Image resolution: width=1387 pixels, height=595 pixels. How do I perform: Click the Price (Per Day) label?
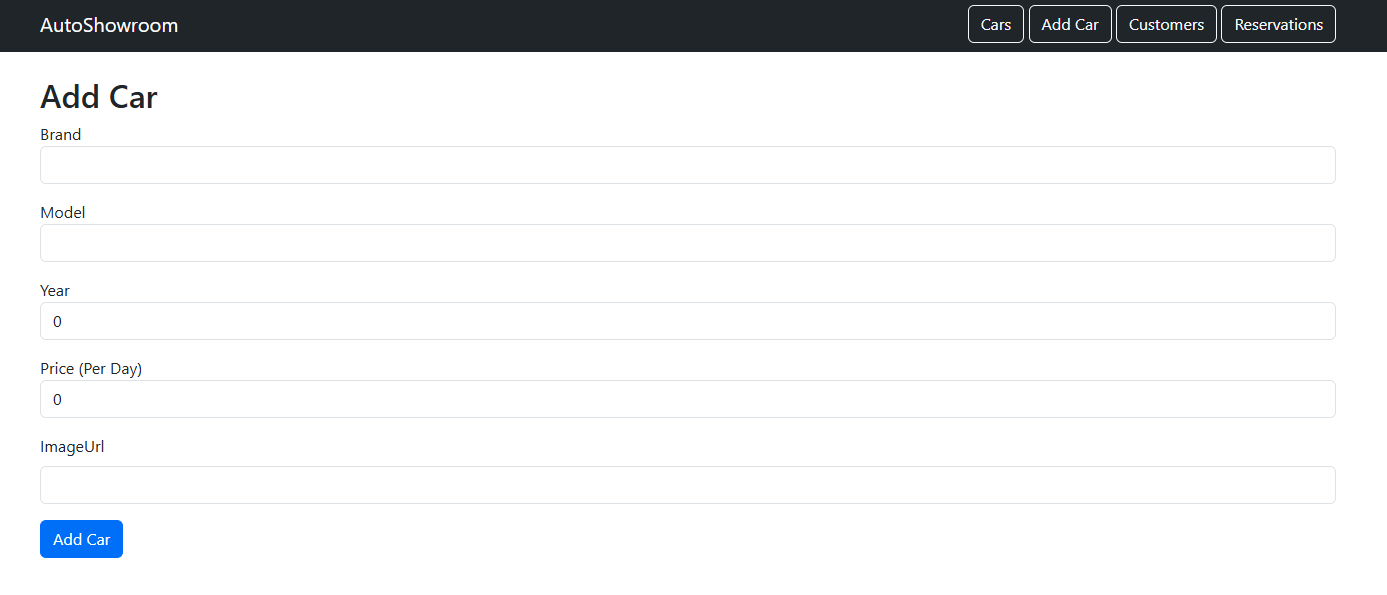(91, 368)
